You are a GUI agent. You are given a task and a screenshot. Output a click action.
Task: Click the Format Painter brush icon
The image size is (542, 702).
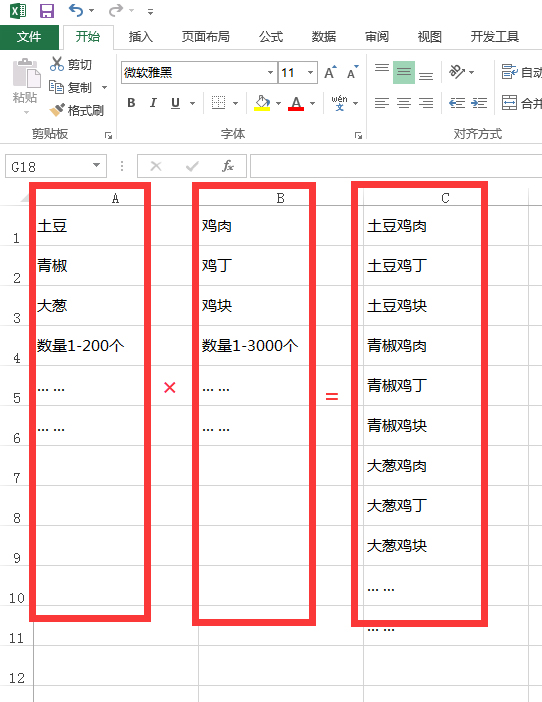(x=57, y=110)
